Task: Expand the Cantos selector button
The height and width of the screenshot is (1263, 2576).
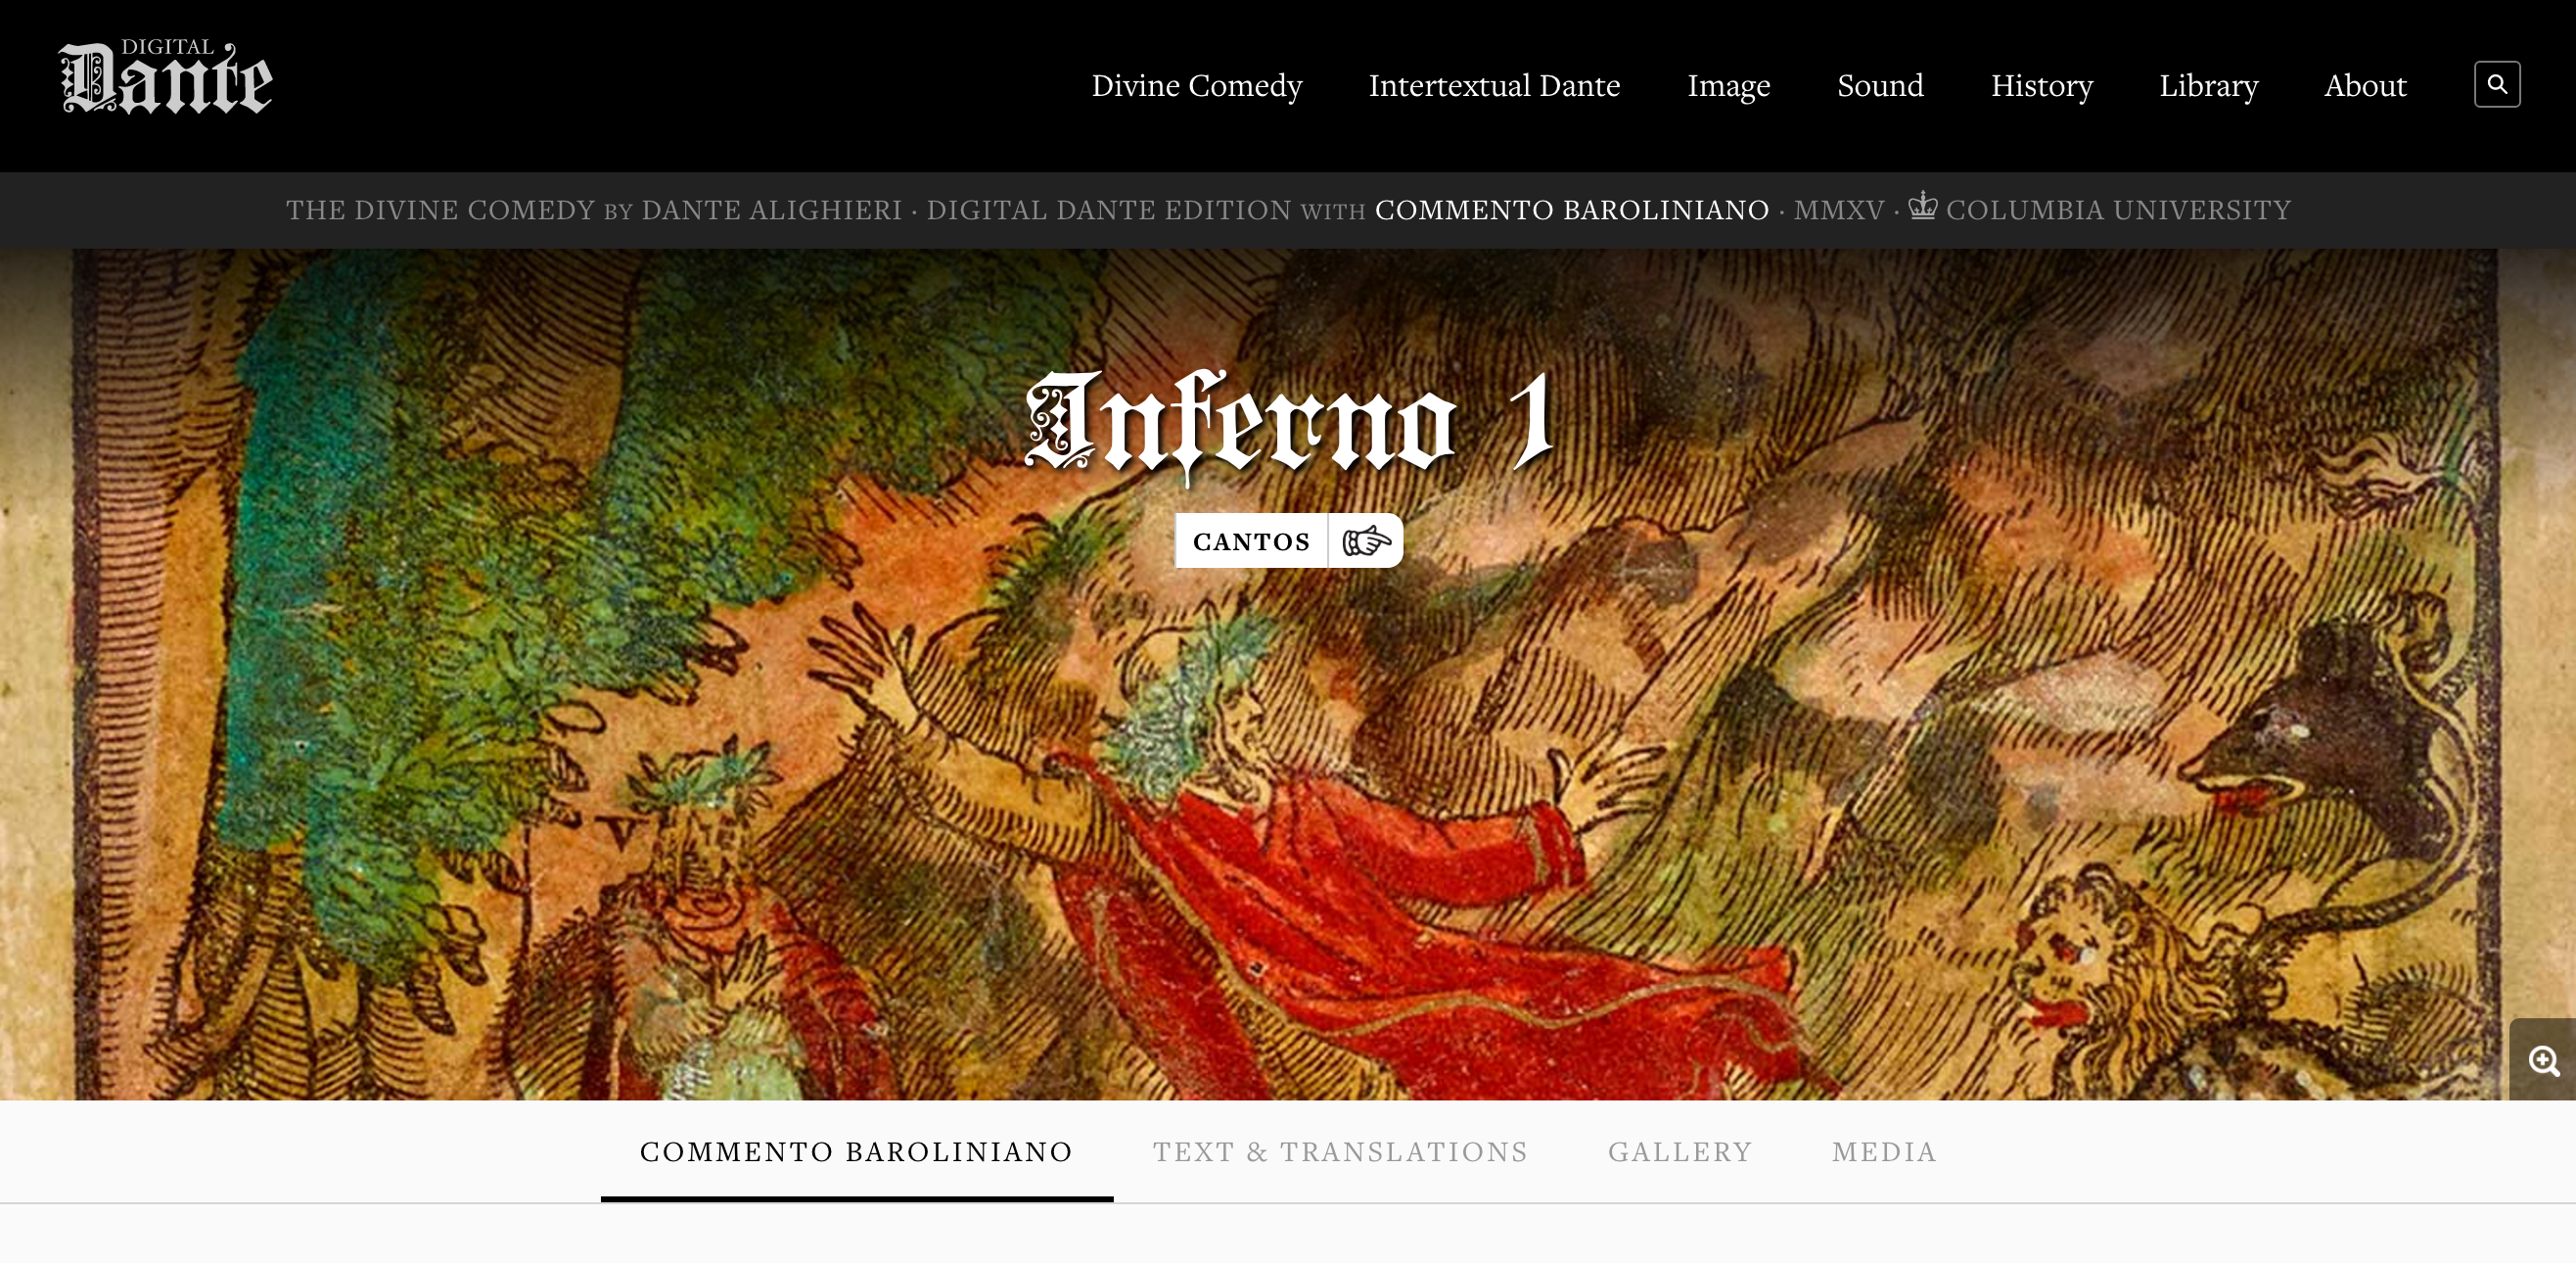Action: (x=1250, y=541)
